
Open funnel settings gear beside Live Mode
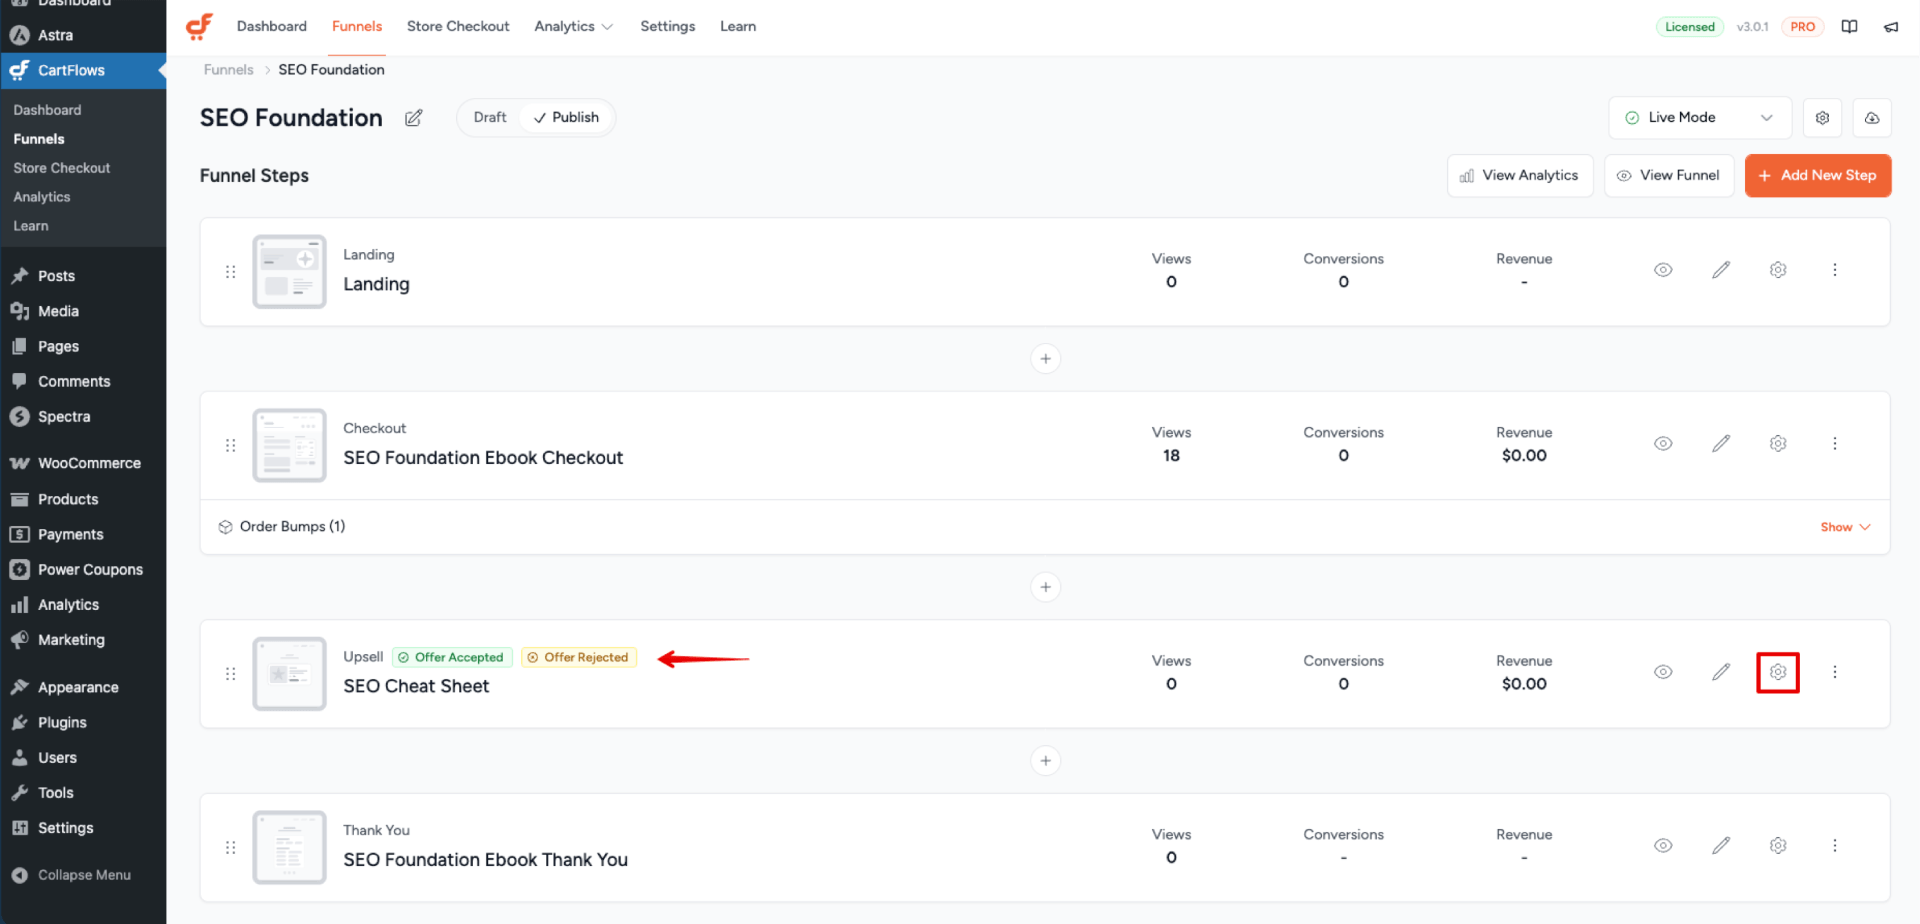click(1822, 118)
